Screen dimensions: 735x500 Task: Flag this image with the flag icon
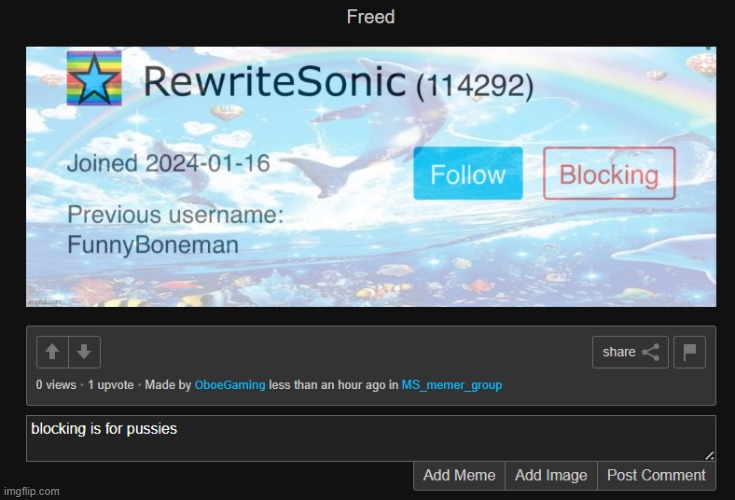[x=690, y=352]
